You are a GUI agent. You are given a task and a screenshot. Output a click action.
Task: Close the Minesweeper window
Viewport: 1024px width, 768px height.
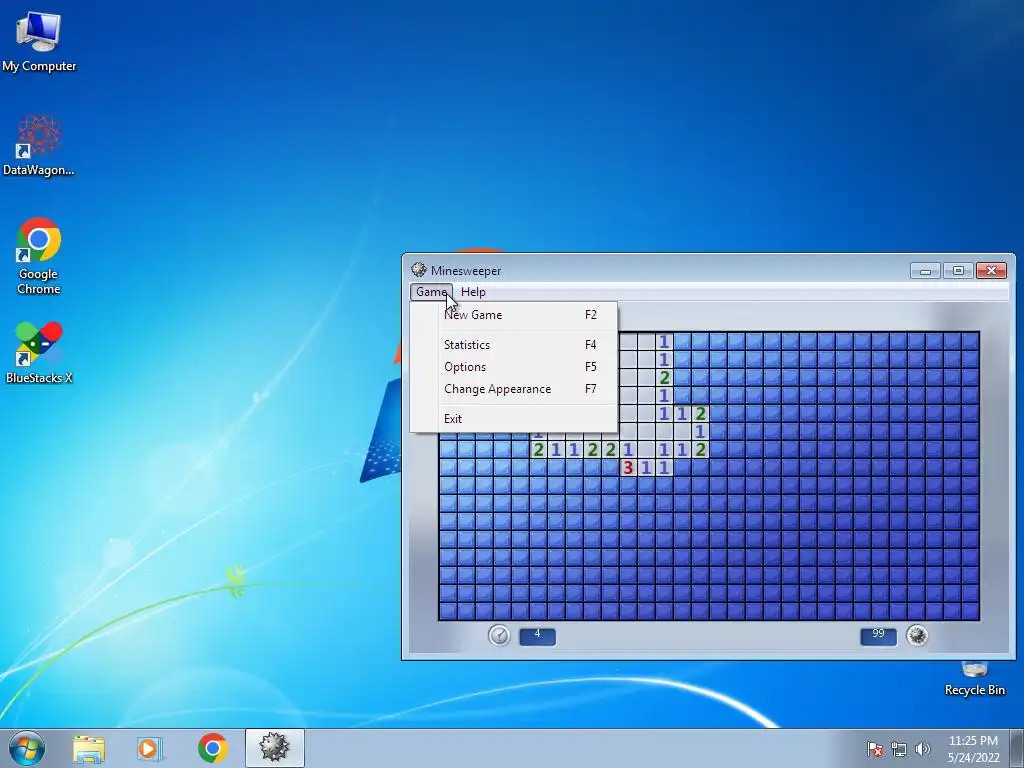coord(991,270)
